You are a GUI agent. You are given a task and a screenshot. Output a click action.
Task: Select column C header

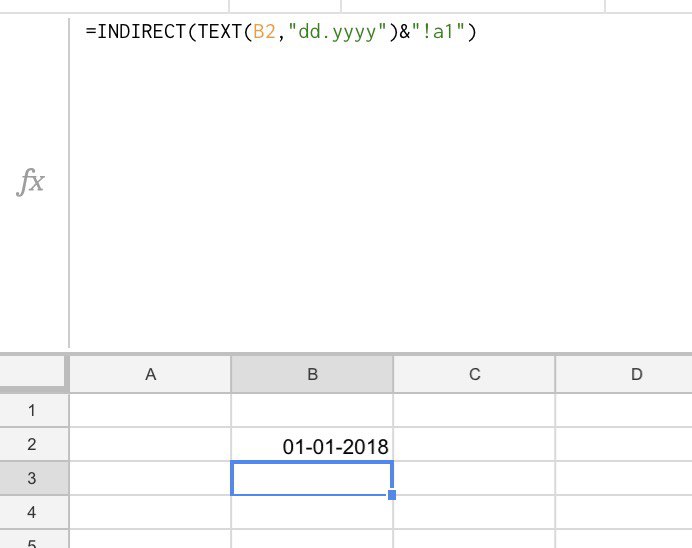[474, 374]
